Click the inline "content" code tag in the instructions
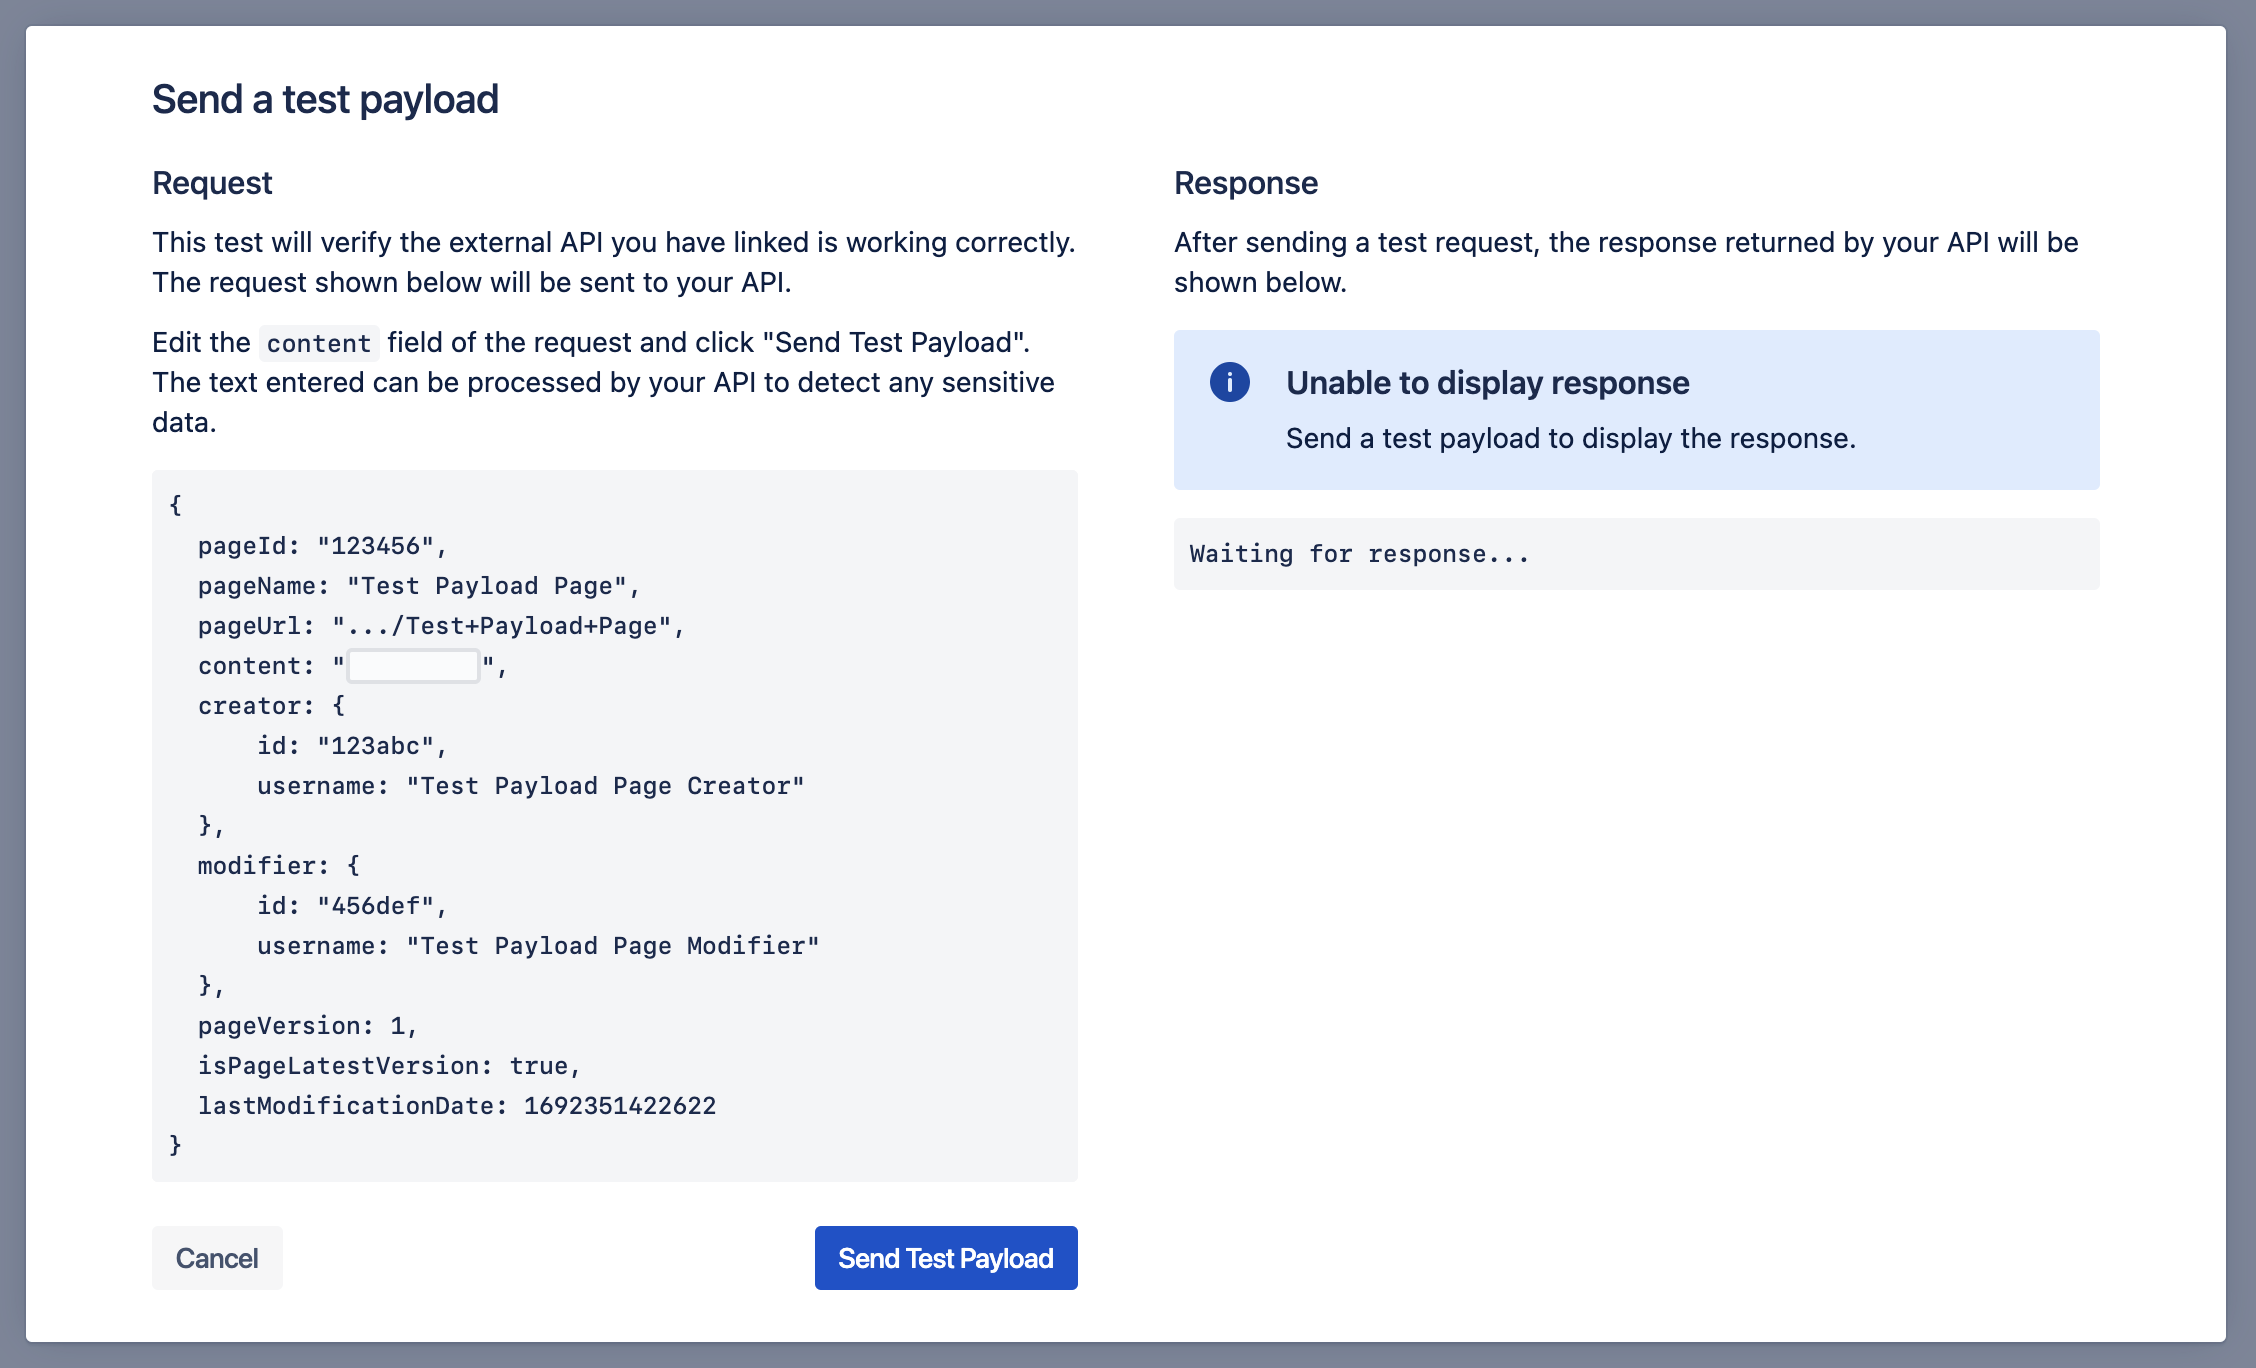 [318, 343]
